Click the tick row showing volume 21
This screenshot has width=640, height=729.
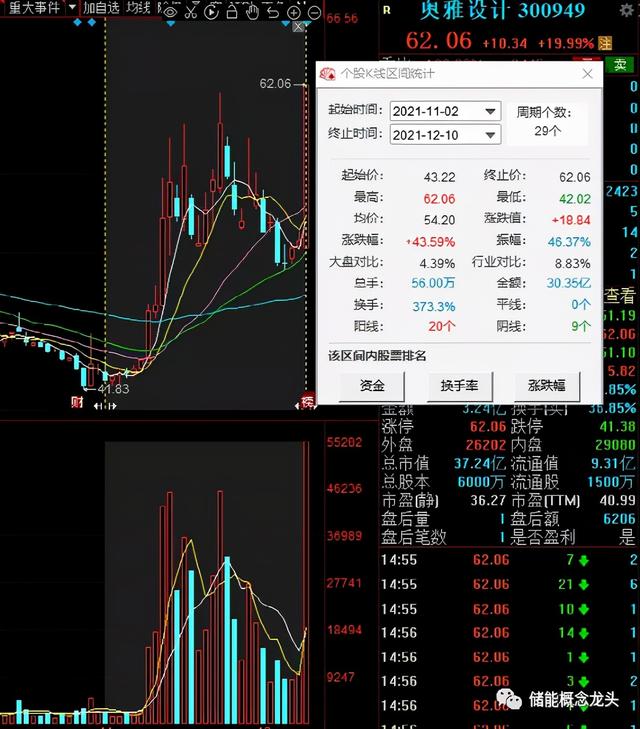[x=509, y=584]
